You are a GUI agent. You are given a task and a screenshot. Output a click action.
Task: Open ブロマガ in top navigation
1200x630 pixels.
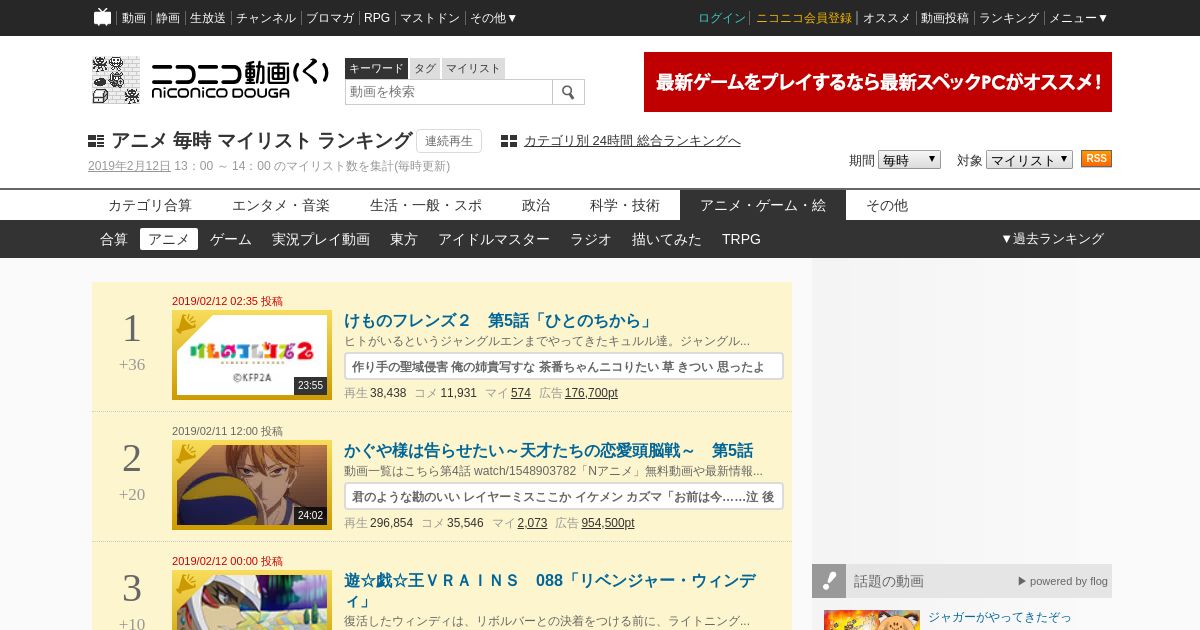pyautogui.click(x=330, y=18)
